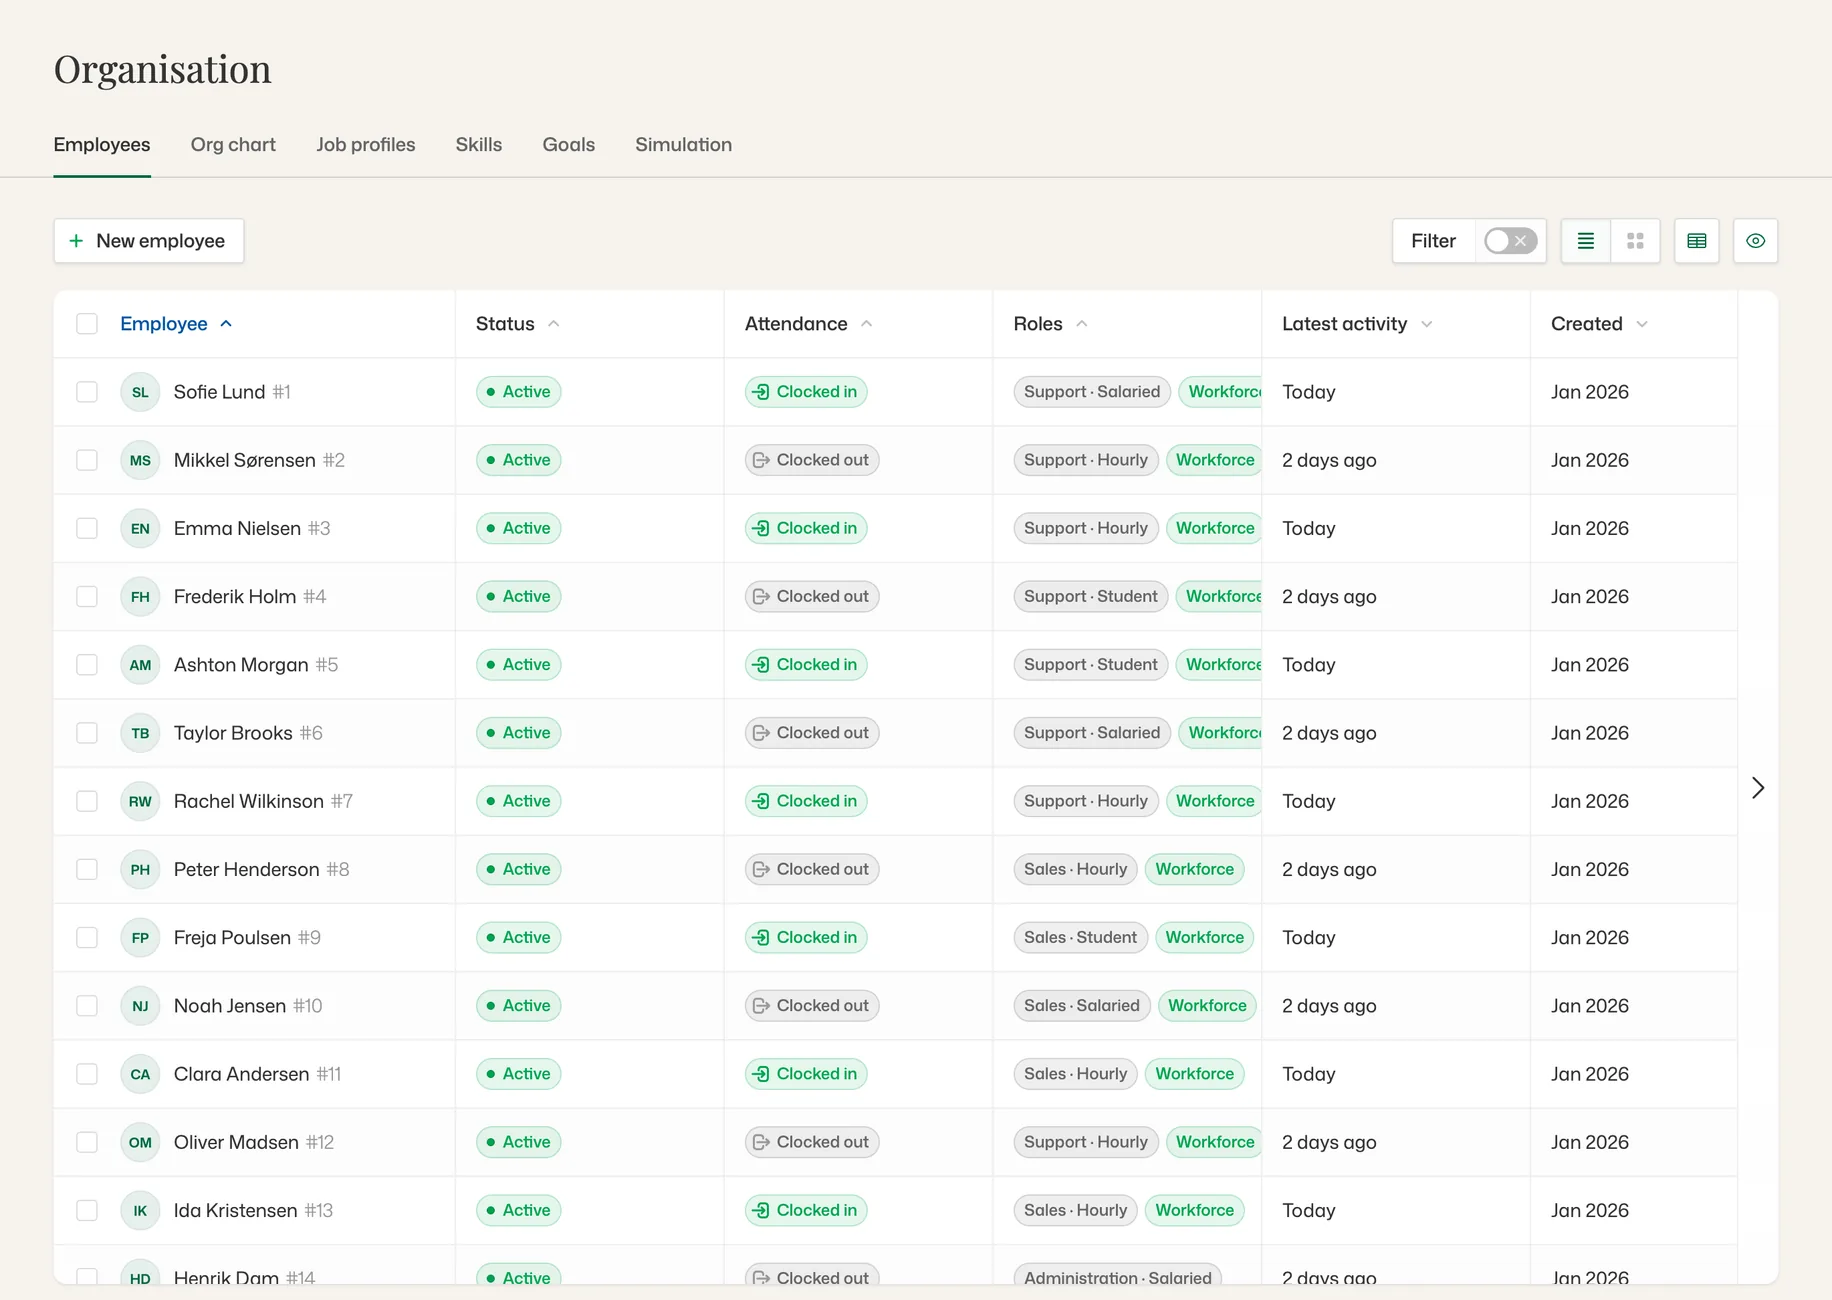The width and height of the screenshot is (1832, 1300).
Task: Click the Filter button label
Action: click(1433, 241)
